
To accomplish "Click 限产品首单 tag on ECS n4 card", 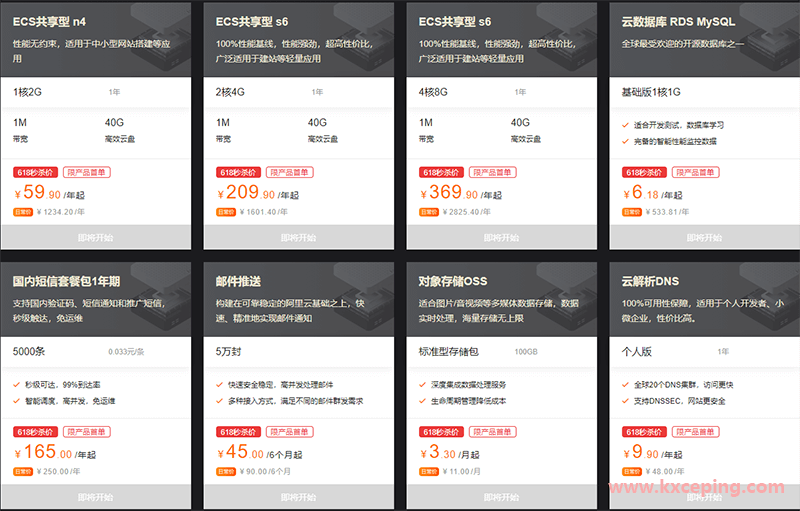I will click(87, 172).
